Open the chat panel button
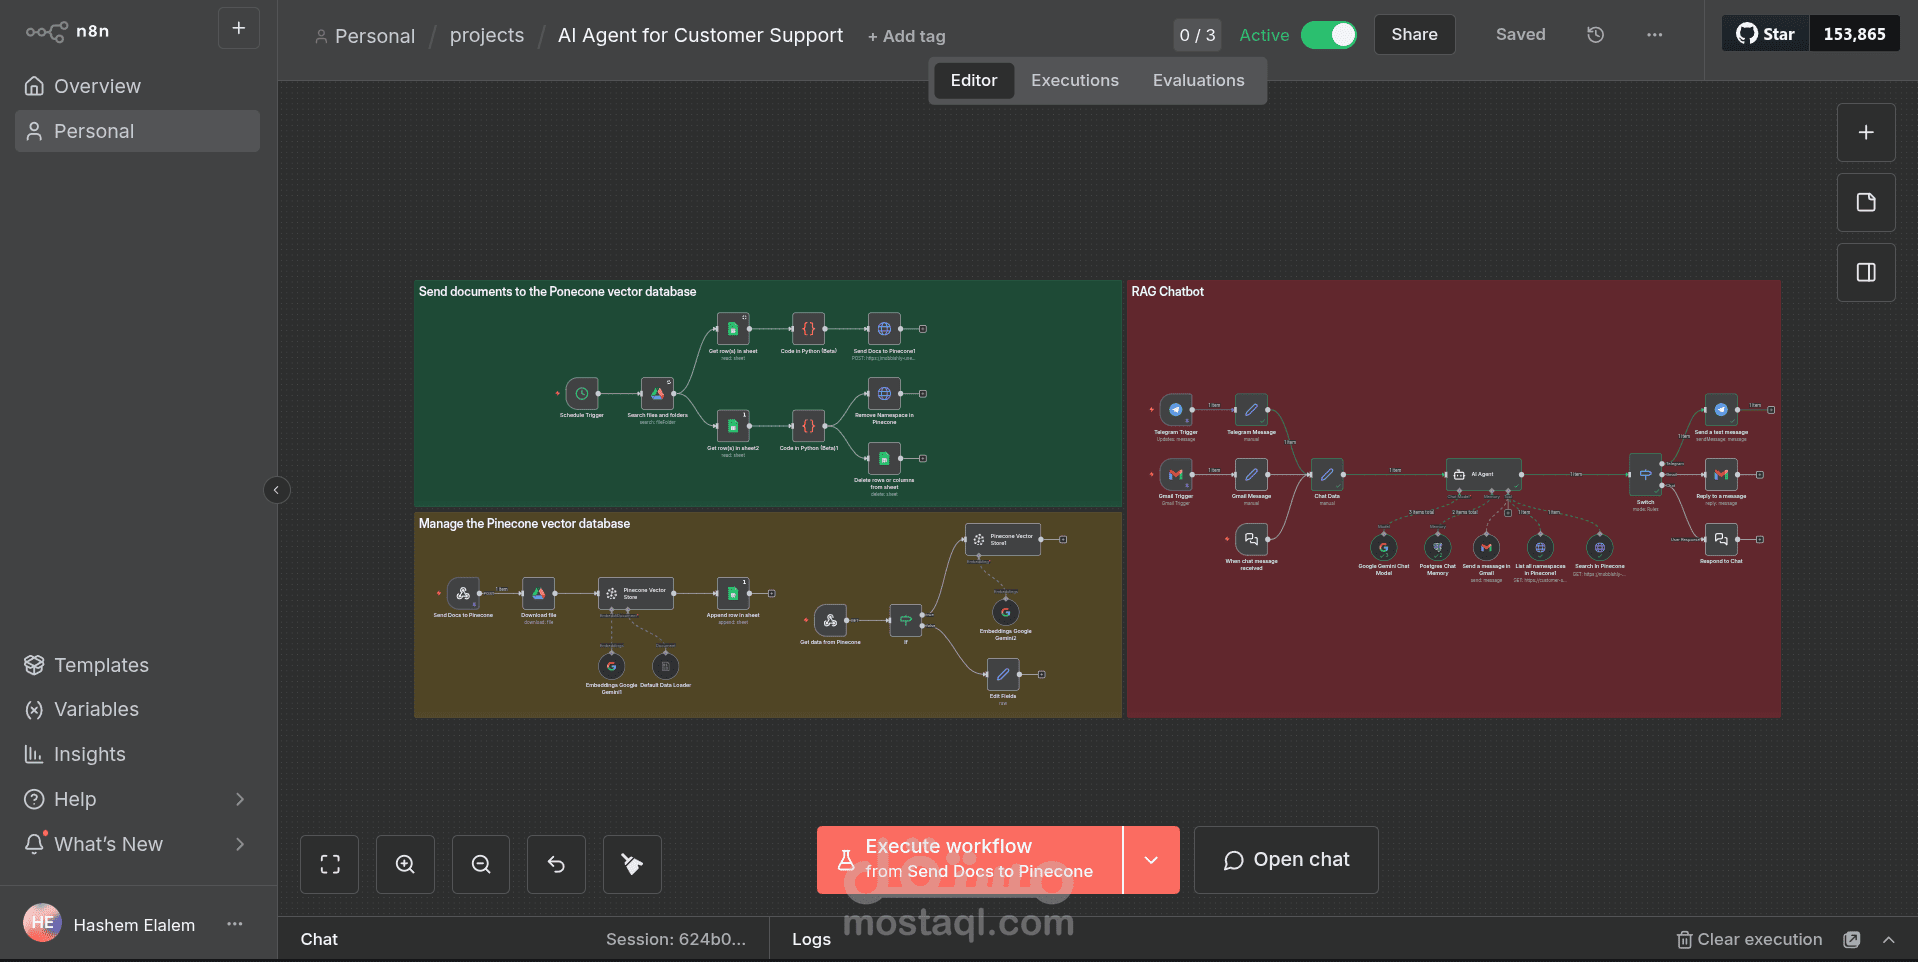1918x962 pixels. [1287, 860]
